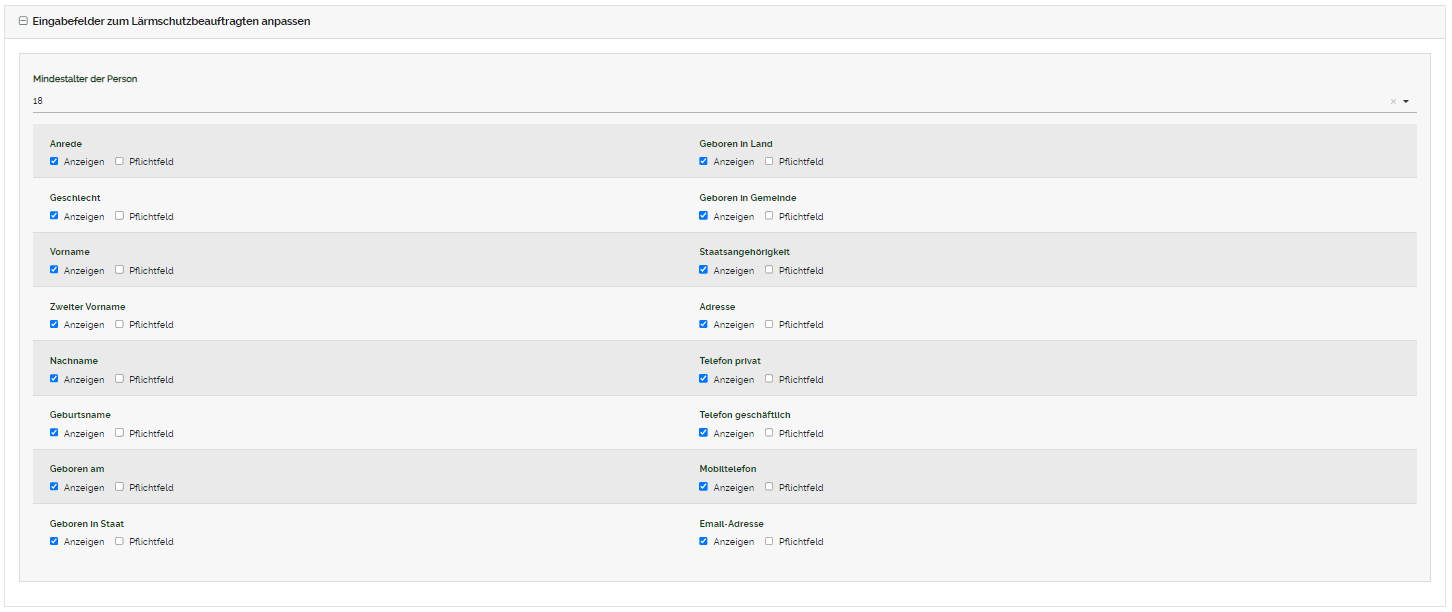Disable Anzeigen for Zweiter Vorname
The width and height of the screenshot is (1452, 612).
54,324
